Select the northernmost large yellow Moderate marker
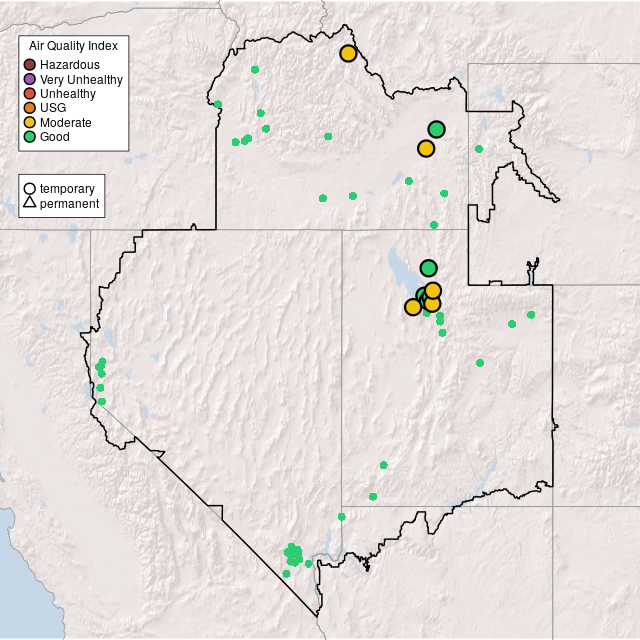Image resolution: width=640 pixels, height=640 pixels. [348, 53]
